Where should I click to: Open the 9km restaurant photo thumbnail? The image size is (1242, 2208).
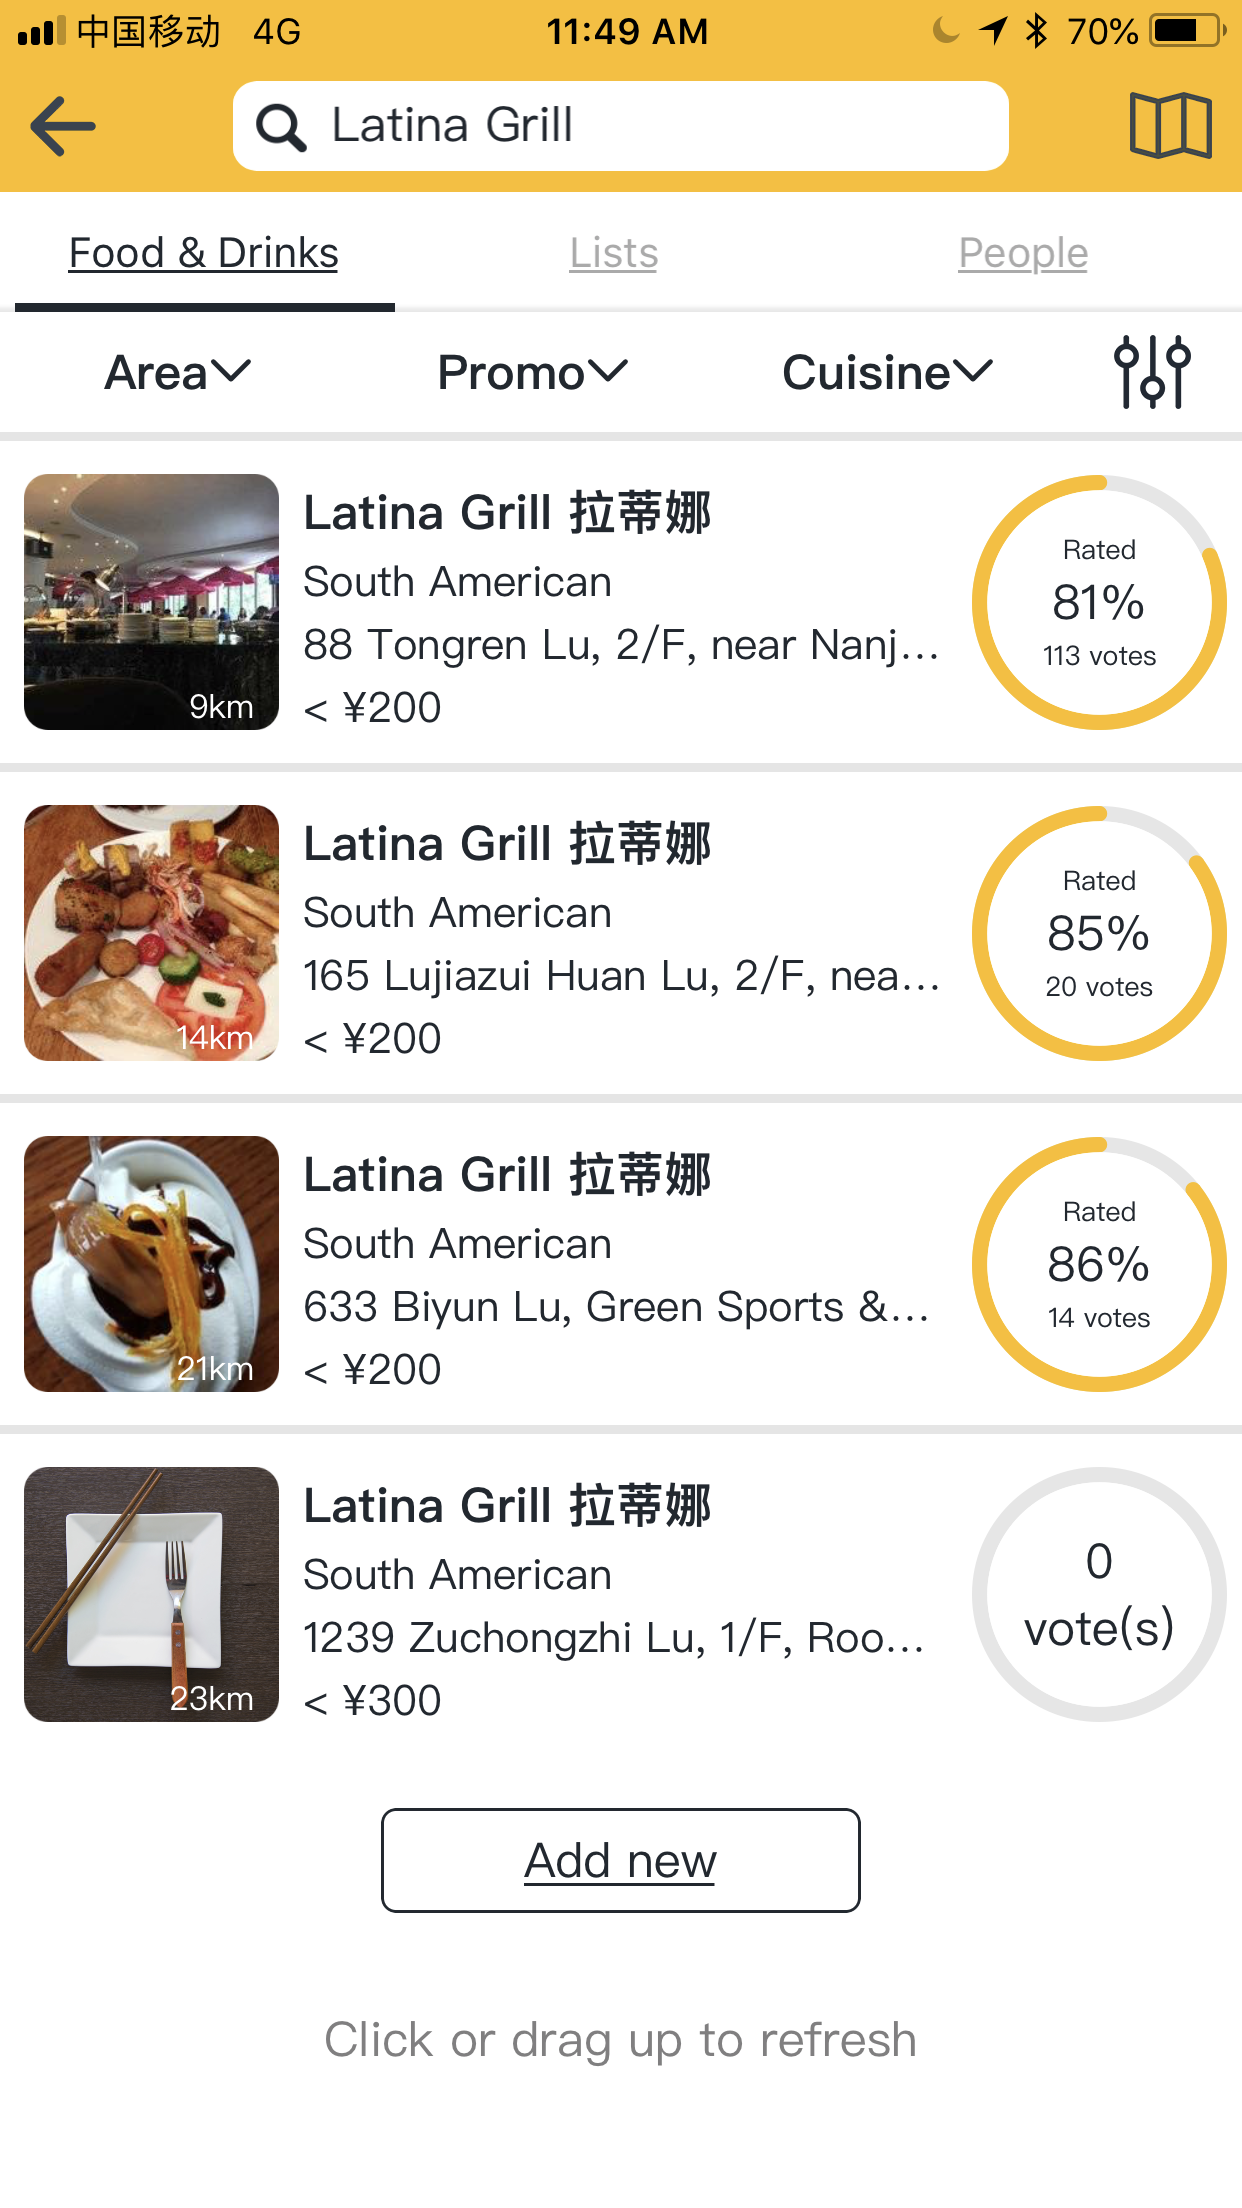(151, 602)
